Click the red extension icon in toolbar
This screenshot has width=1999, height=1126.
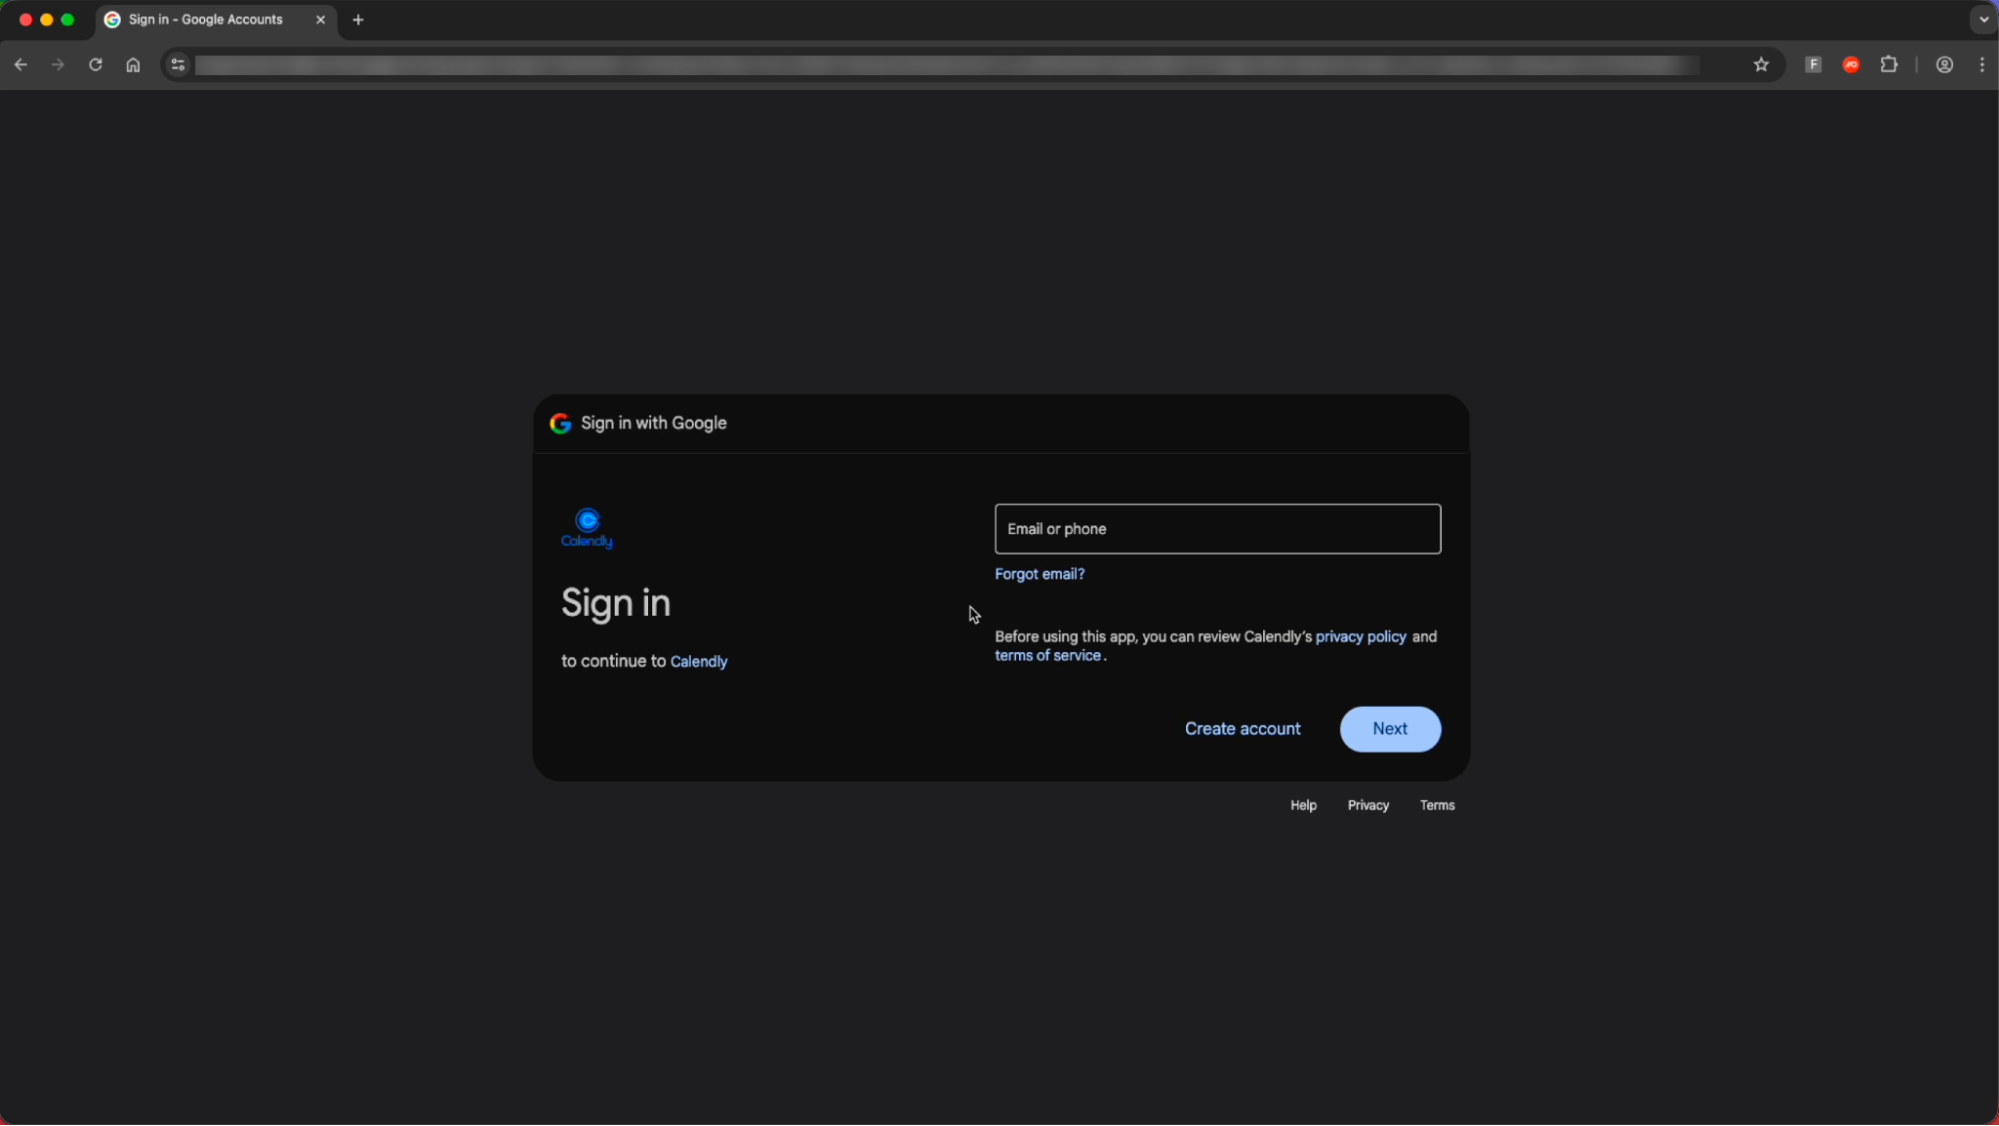[1850, 64]
